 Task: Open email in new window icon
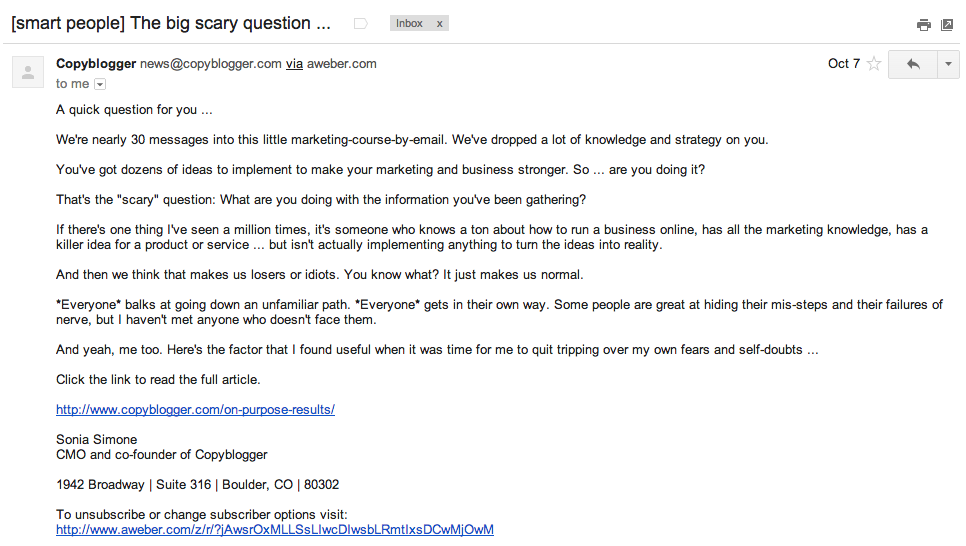tap(947, 25)
